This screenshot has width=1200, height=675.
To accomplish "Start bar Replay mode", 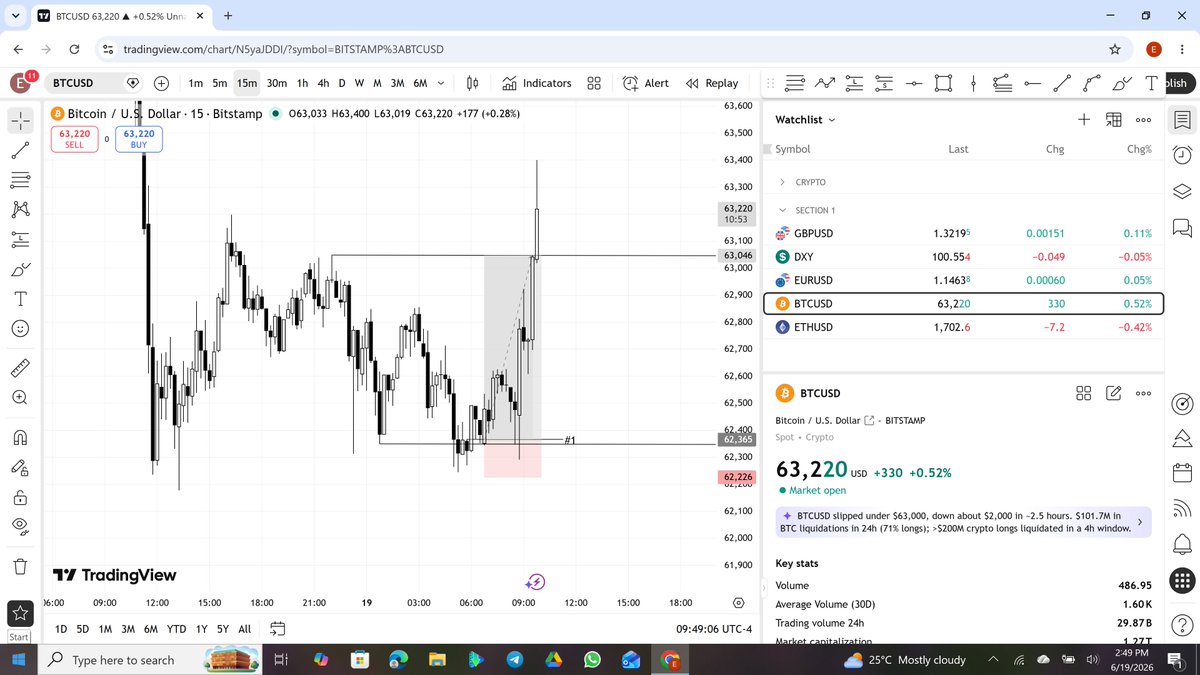I will point(712,83).
